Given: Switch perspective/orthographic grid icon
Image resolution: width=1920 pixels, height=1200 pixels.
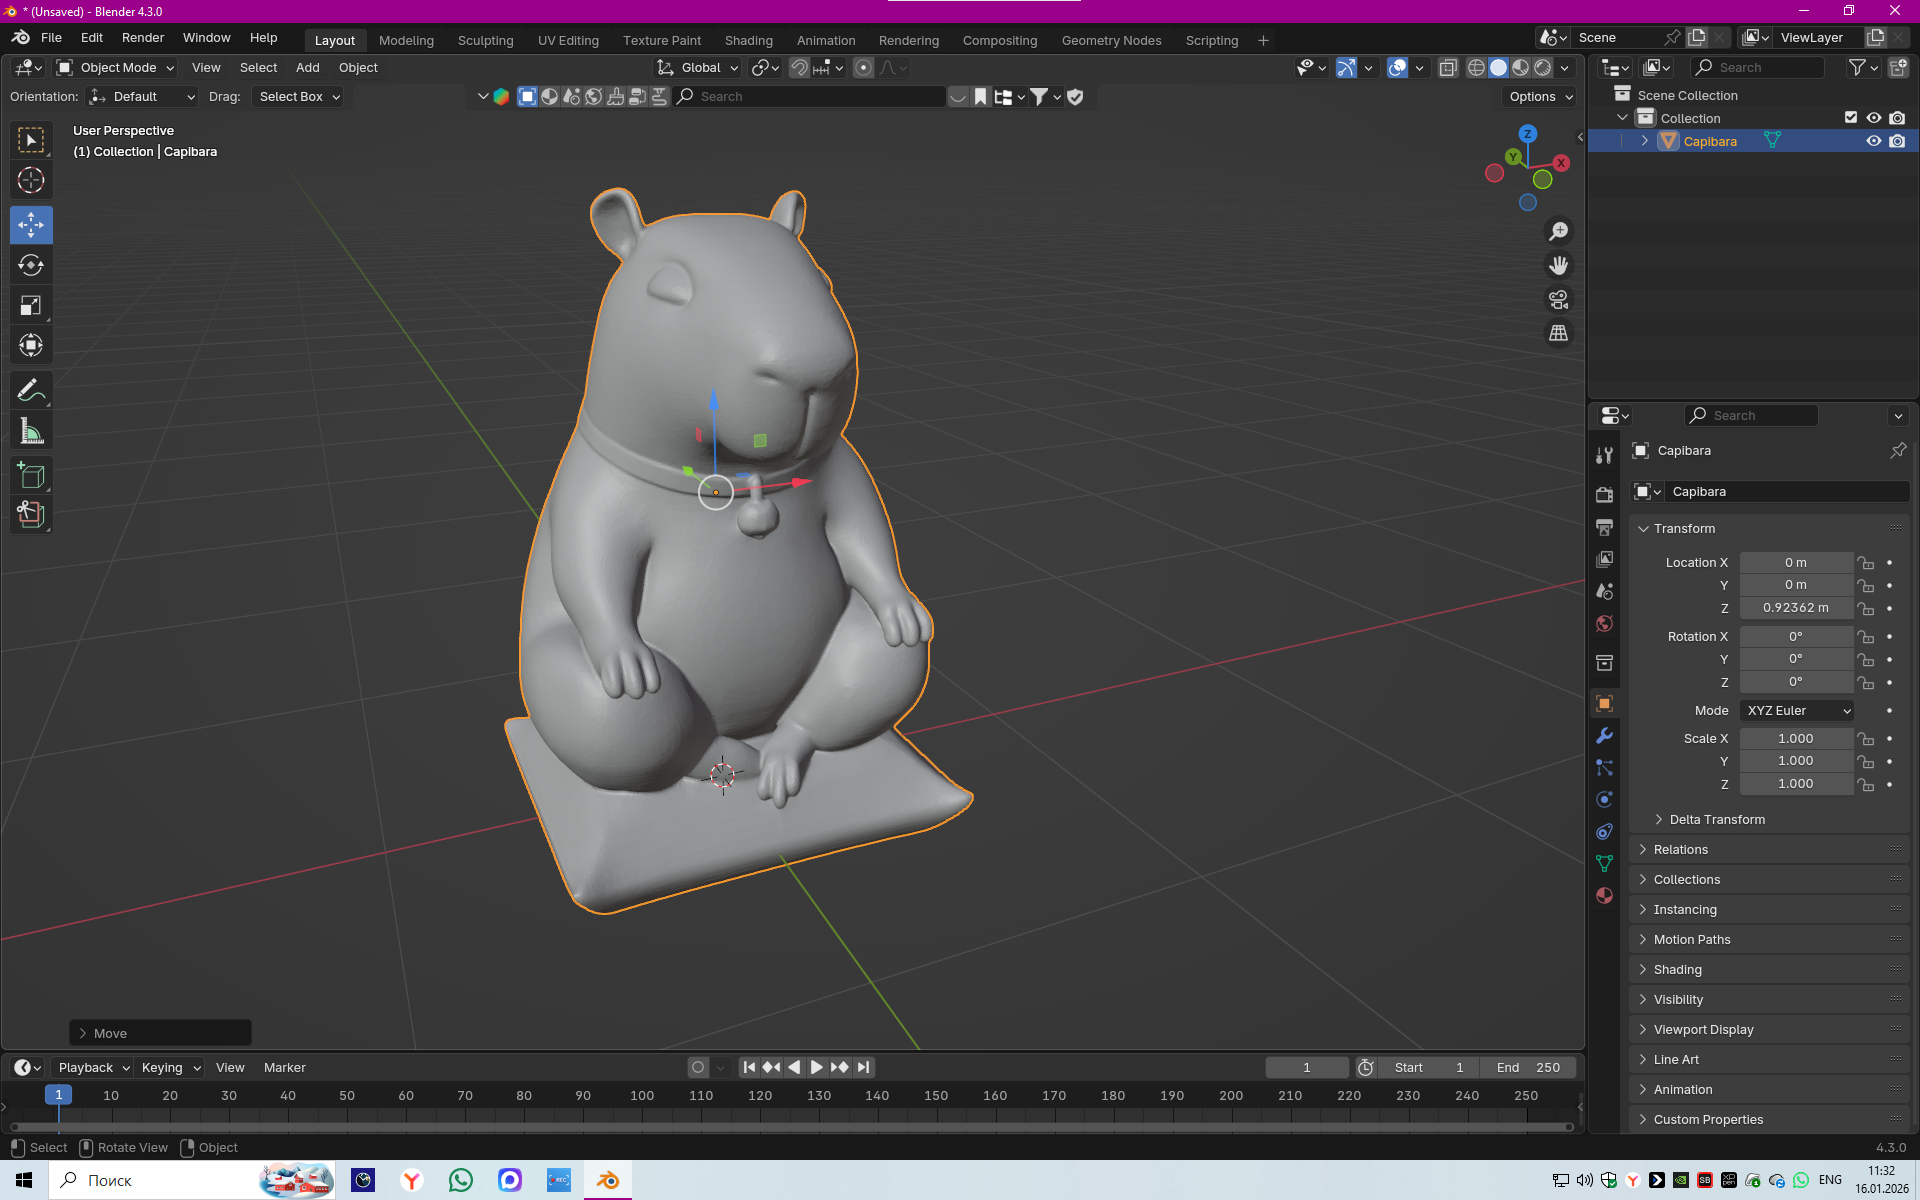Looking at the screenshot, I should point(1558,333).
